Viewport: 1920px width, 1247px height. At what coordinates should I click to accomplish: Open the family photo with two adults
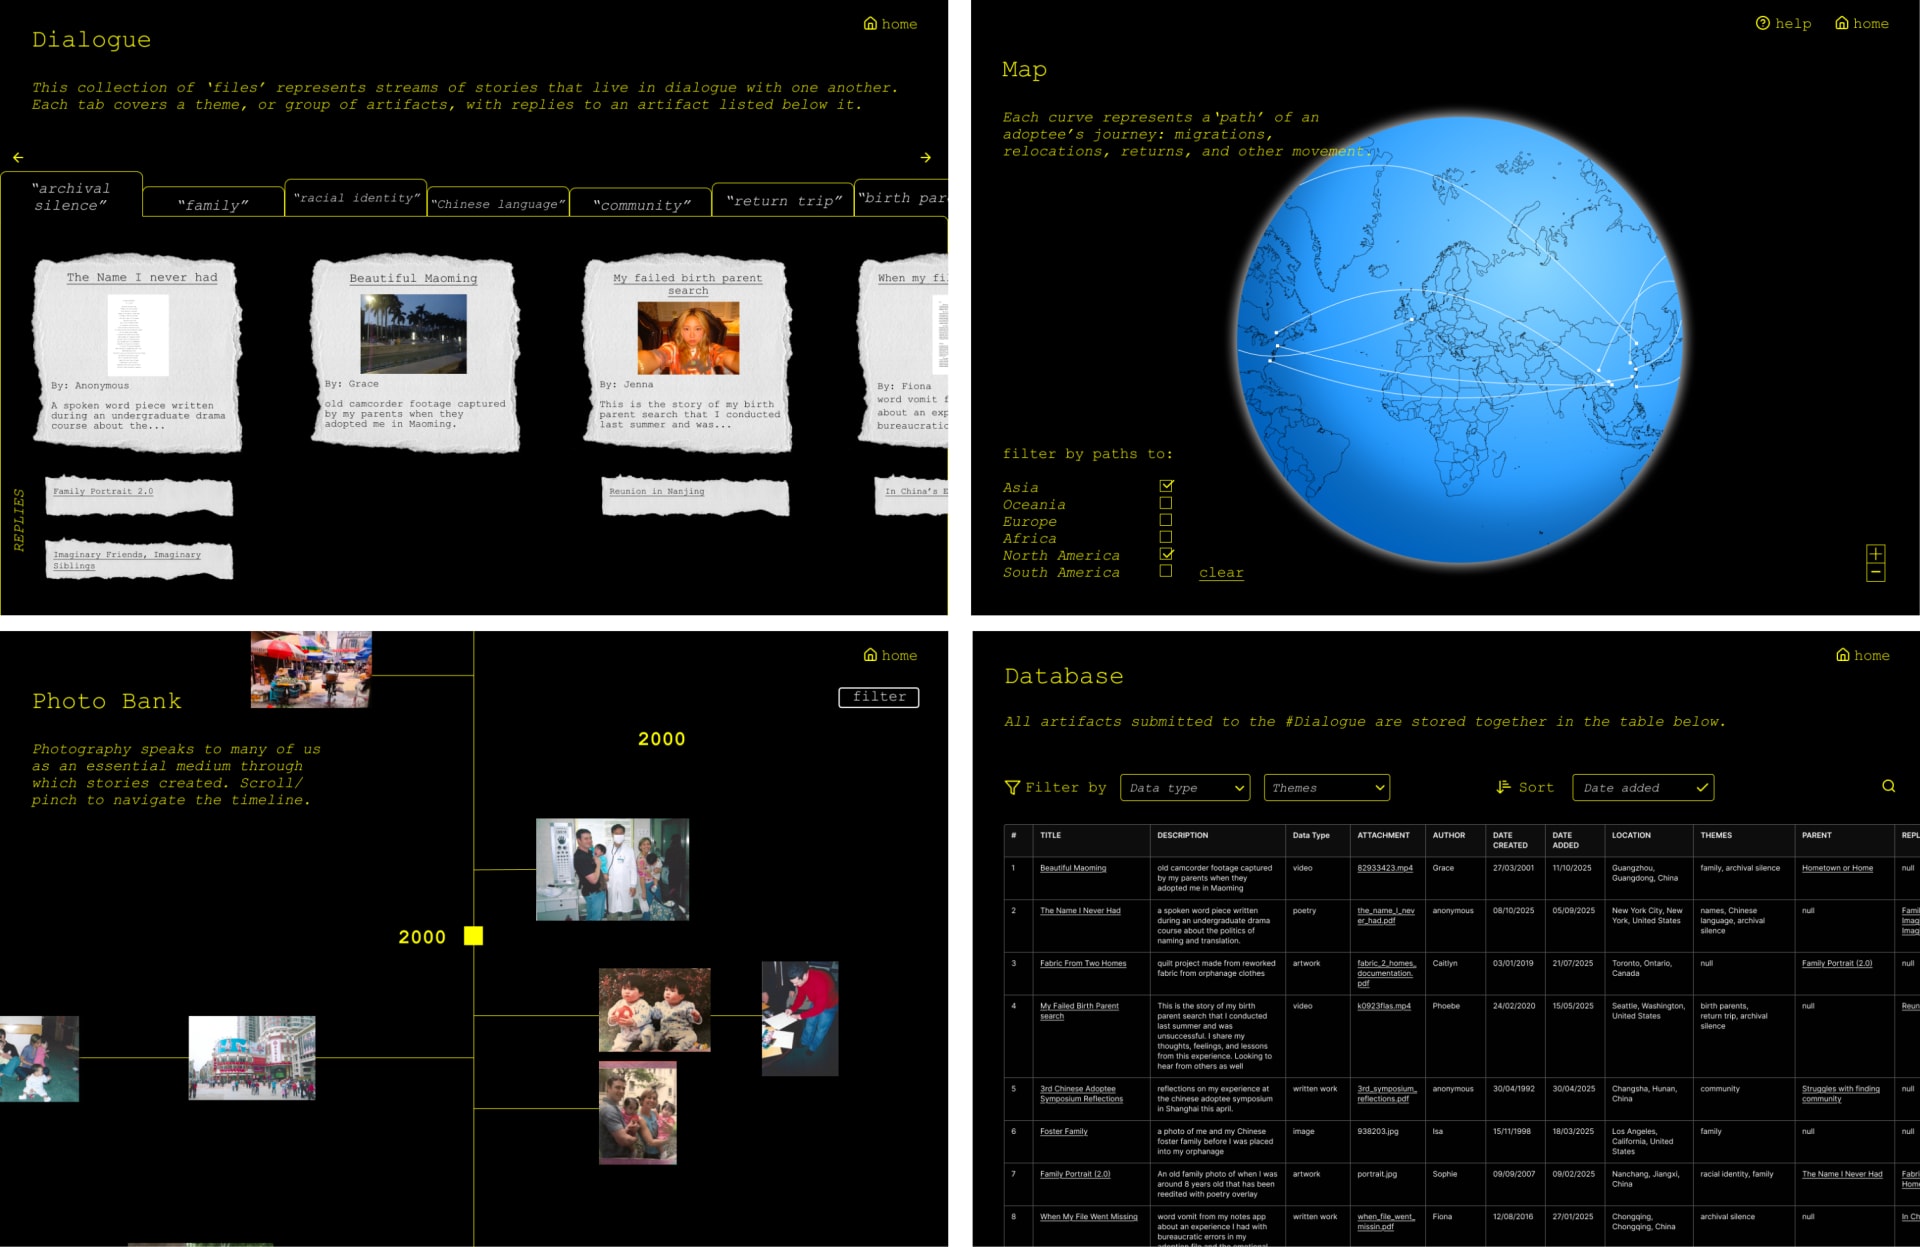click(x=638, y=1113)
